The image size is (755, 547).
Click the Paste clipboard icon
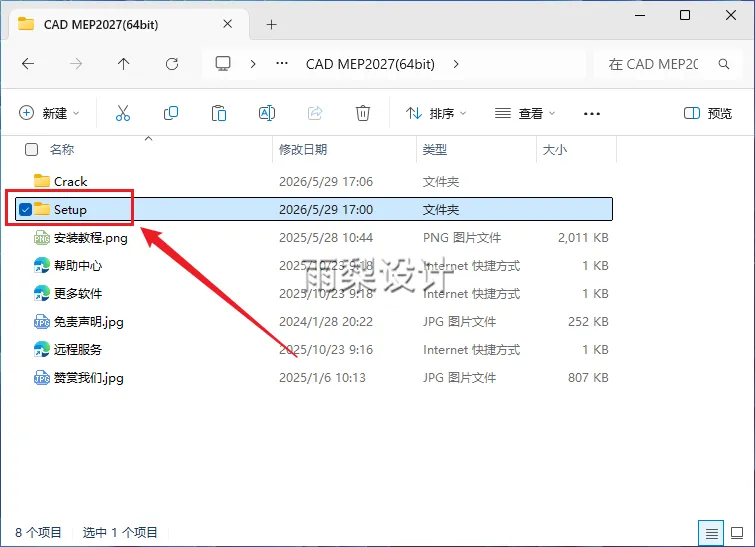tap(219, 114)
